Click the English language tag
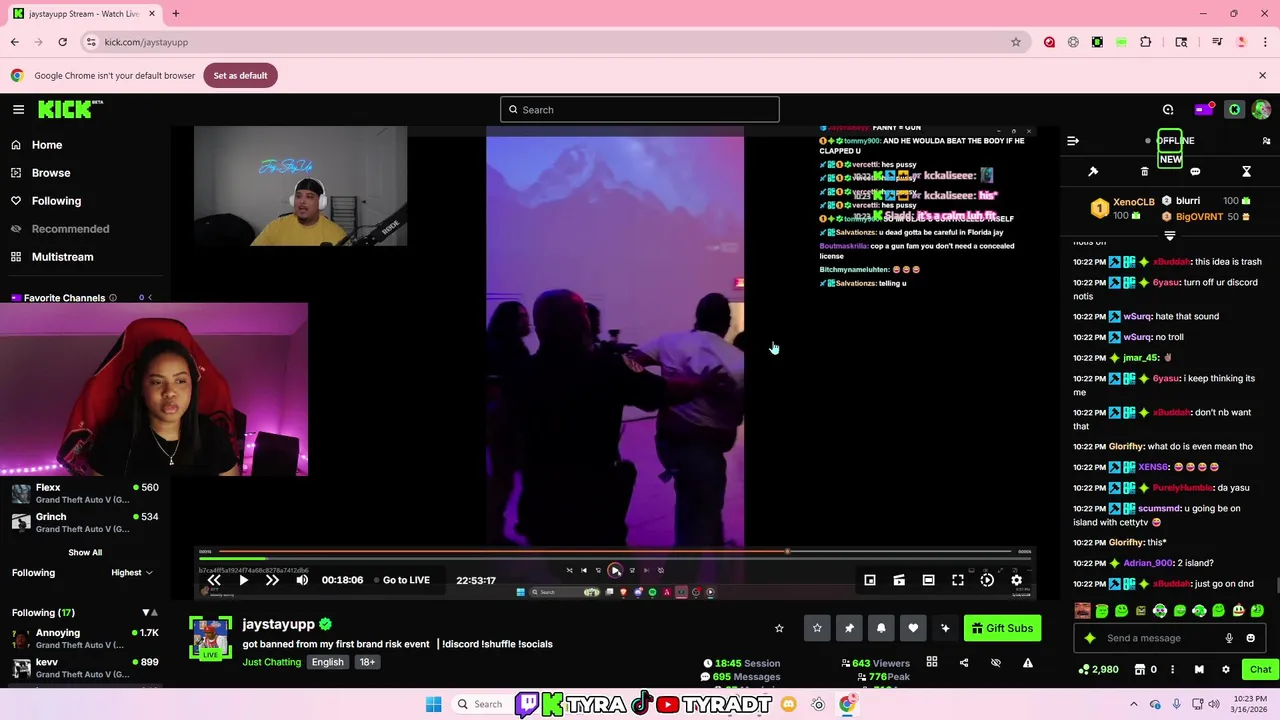This screenshot has height=720, width=1280. point(327,662)
